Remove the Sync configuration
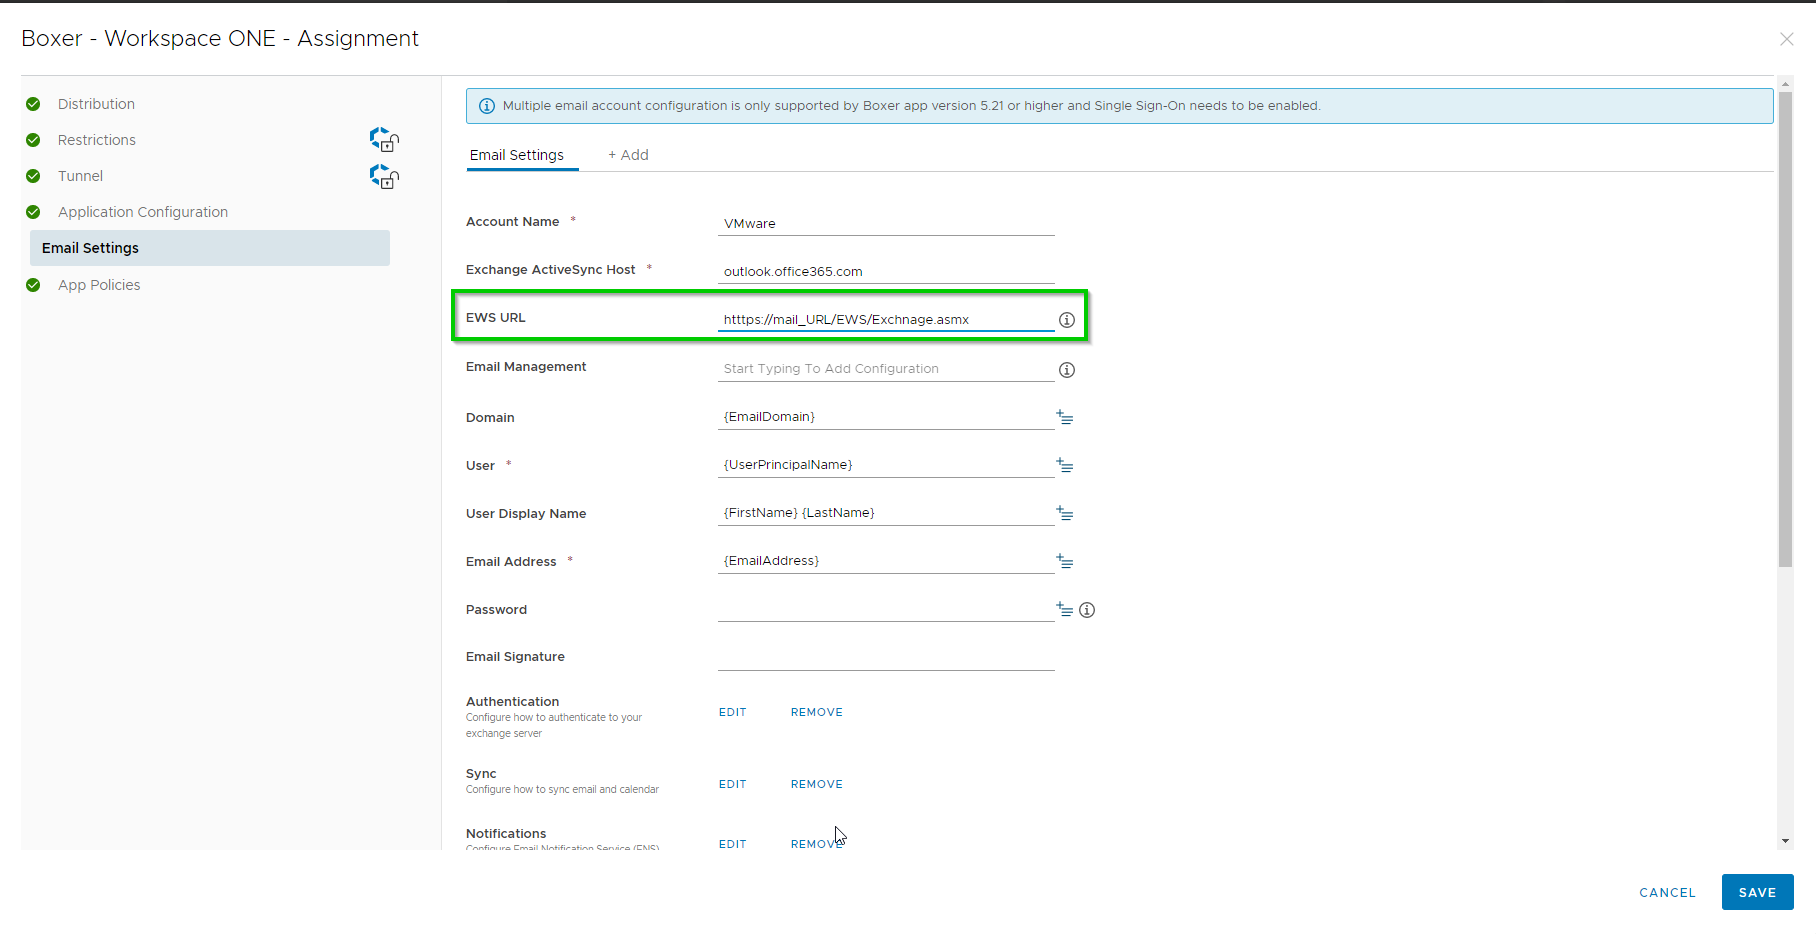The width and height of the screenshot is (1816, 934). 816,783
